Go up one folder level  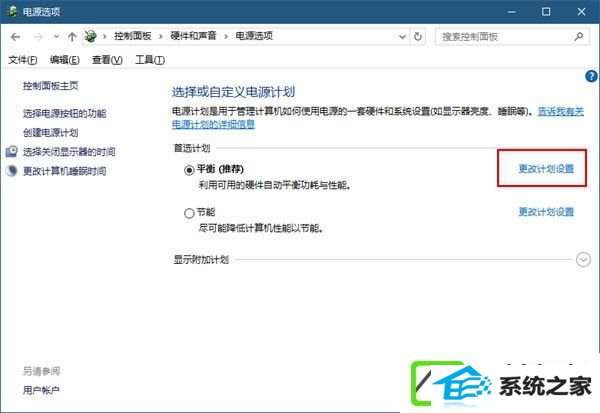(x=72, y=37)
